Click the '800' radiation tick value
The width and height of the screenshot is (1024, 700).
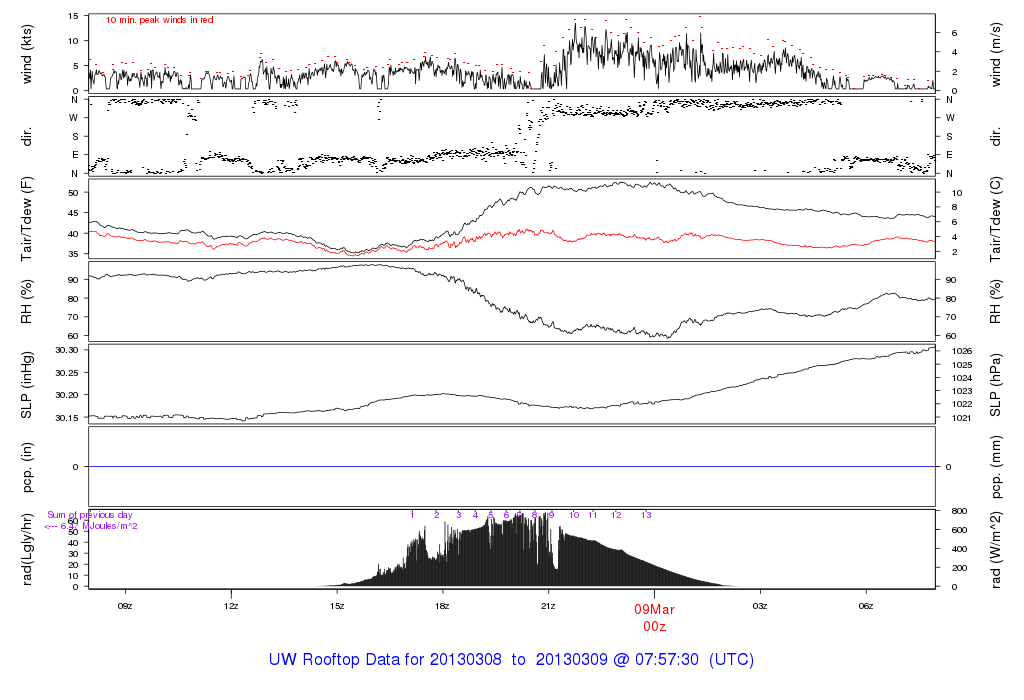pos(959,511)
